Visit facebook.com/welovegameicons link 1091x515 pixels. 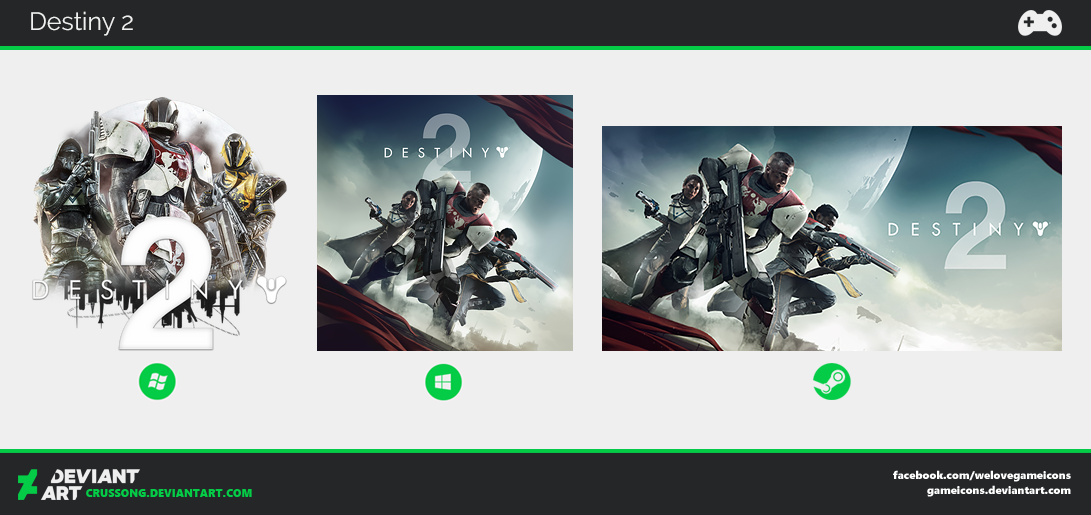982,475
